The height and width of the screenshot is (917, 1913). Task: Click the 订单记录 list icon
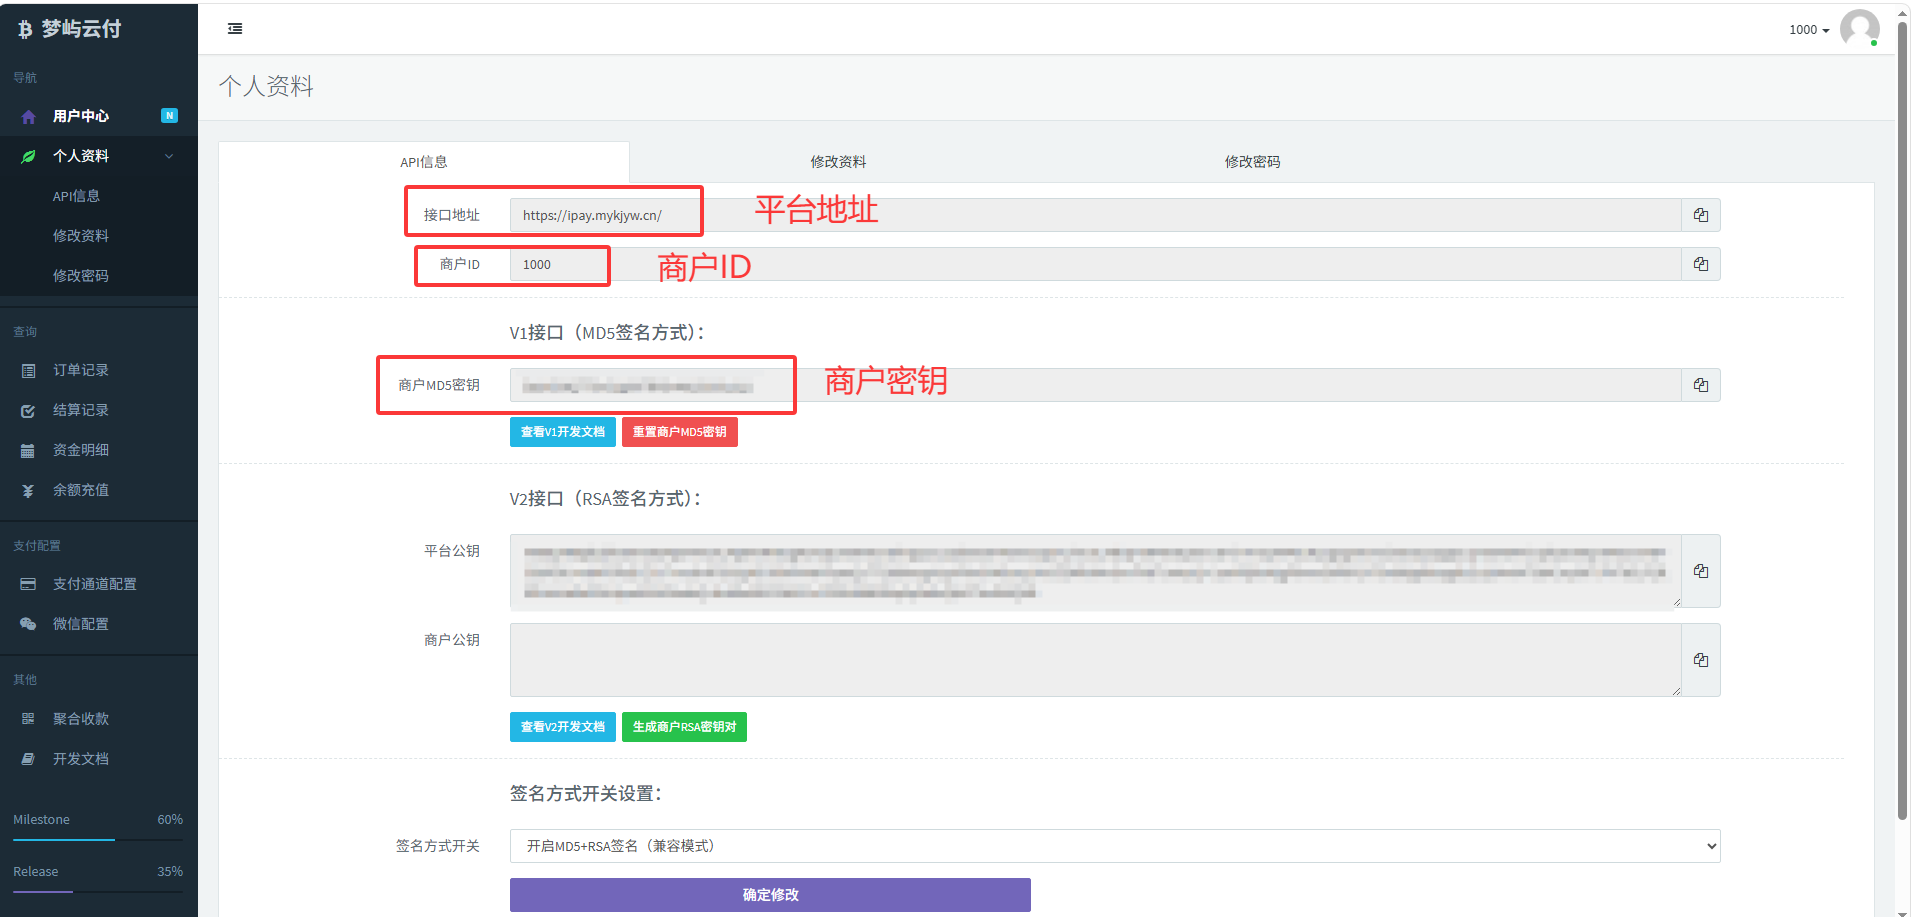click(x=28, y=371)
